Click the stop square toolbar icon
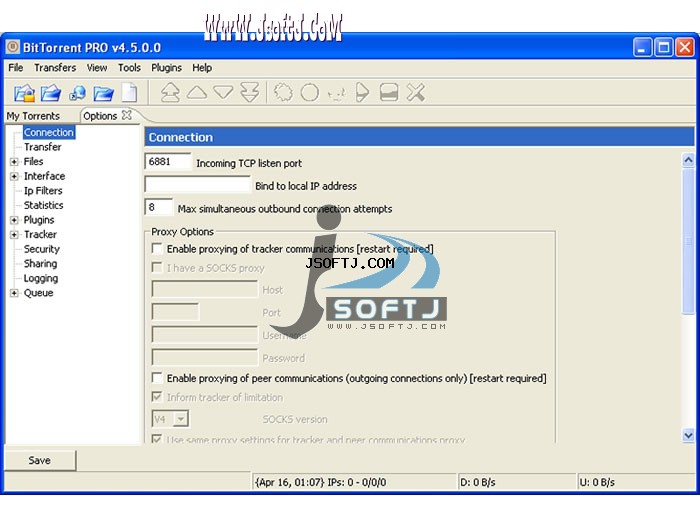The image size is (700, 525). coord(389,92)
